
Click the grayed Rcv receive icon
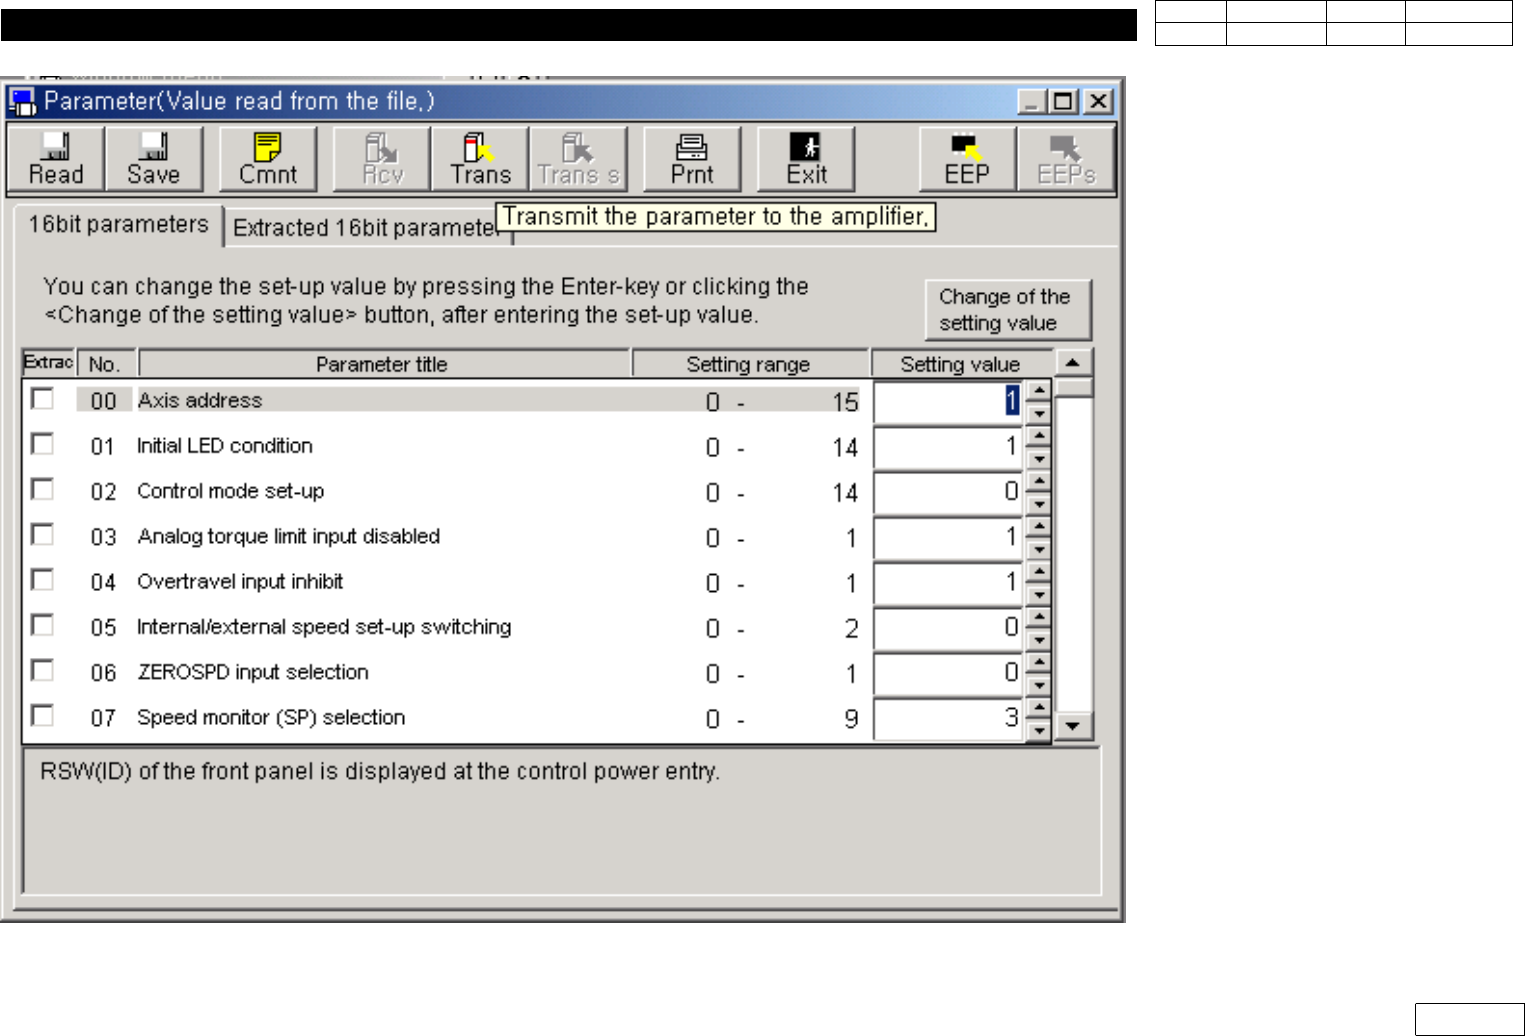pos(382,158)
